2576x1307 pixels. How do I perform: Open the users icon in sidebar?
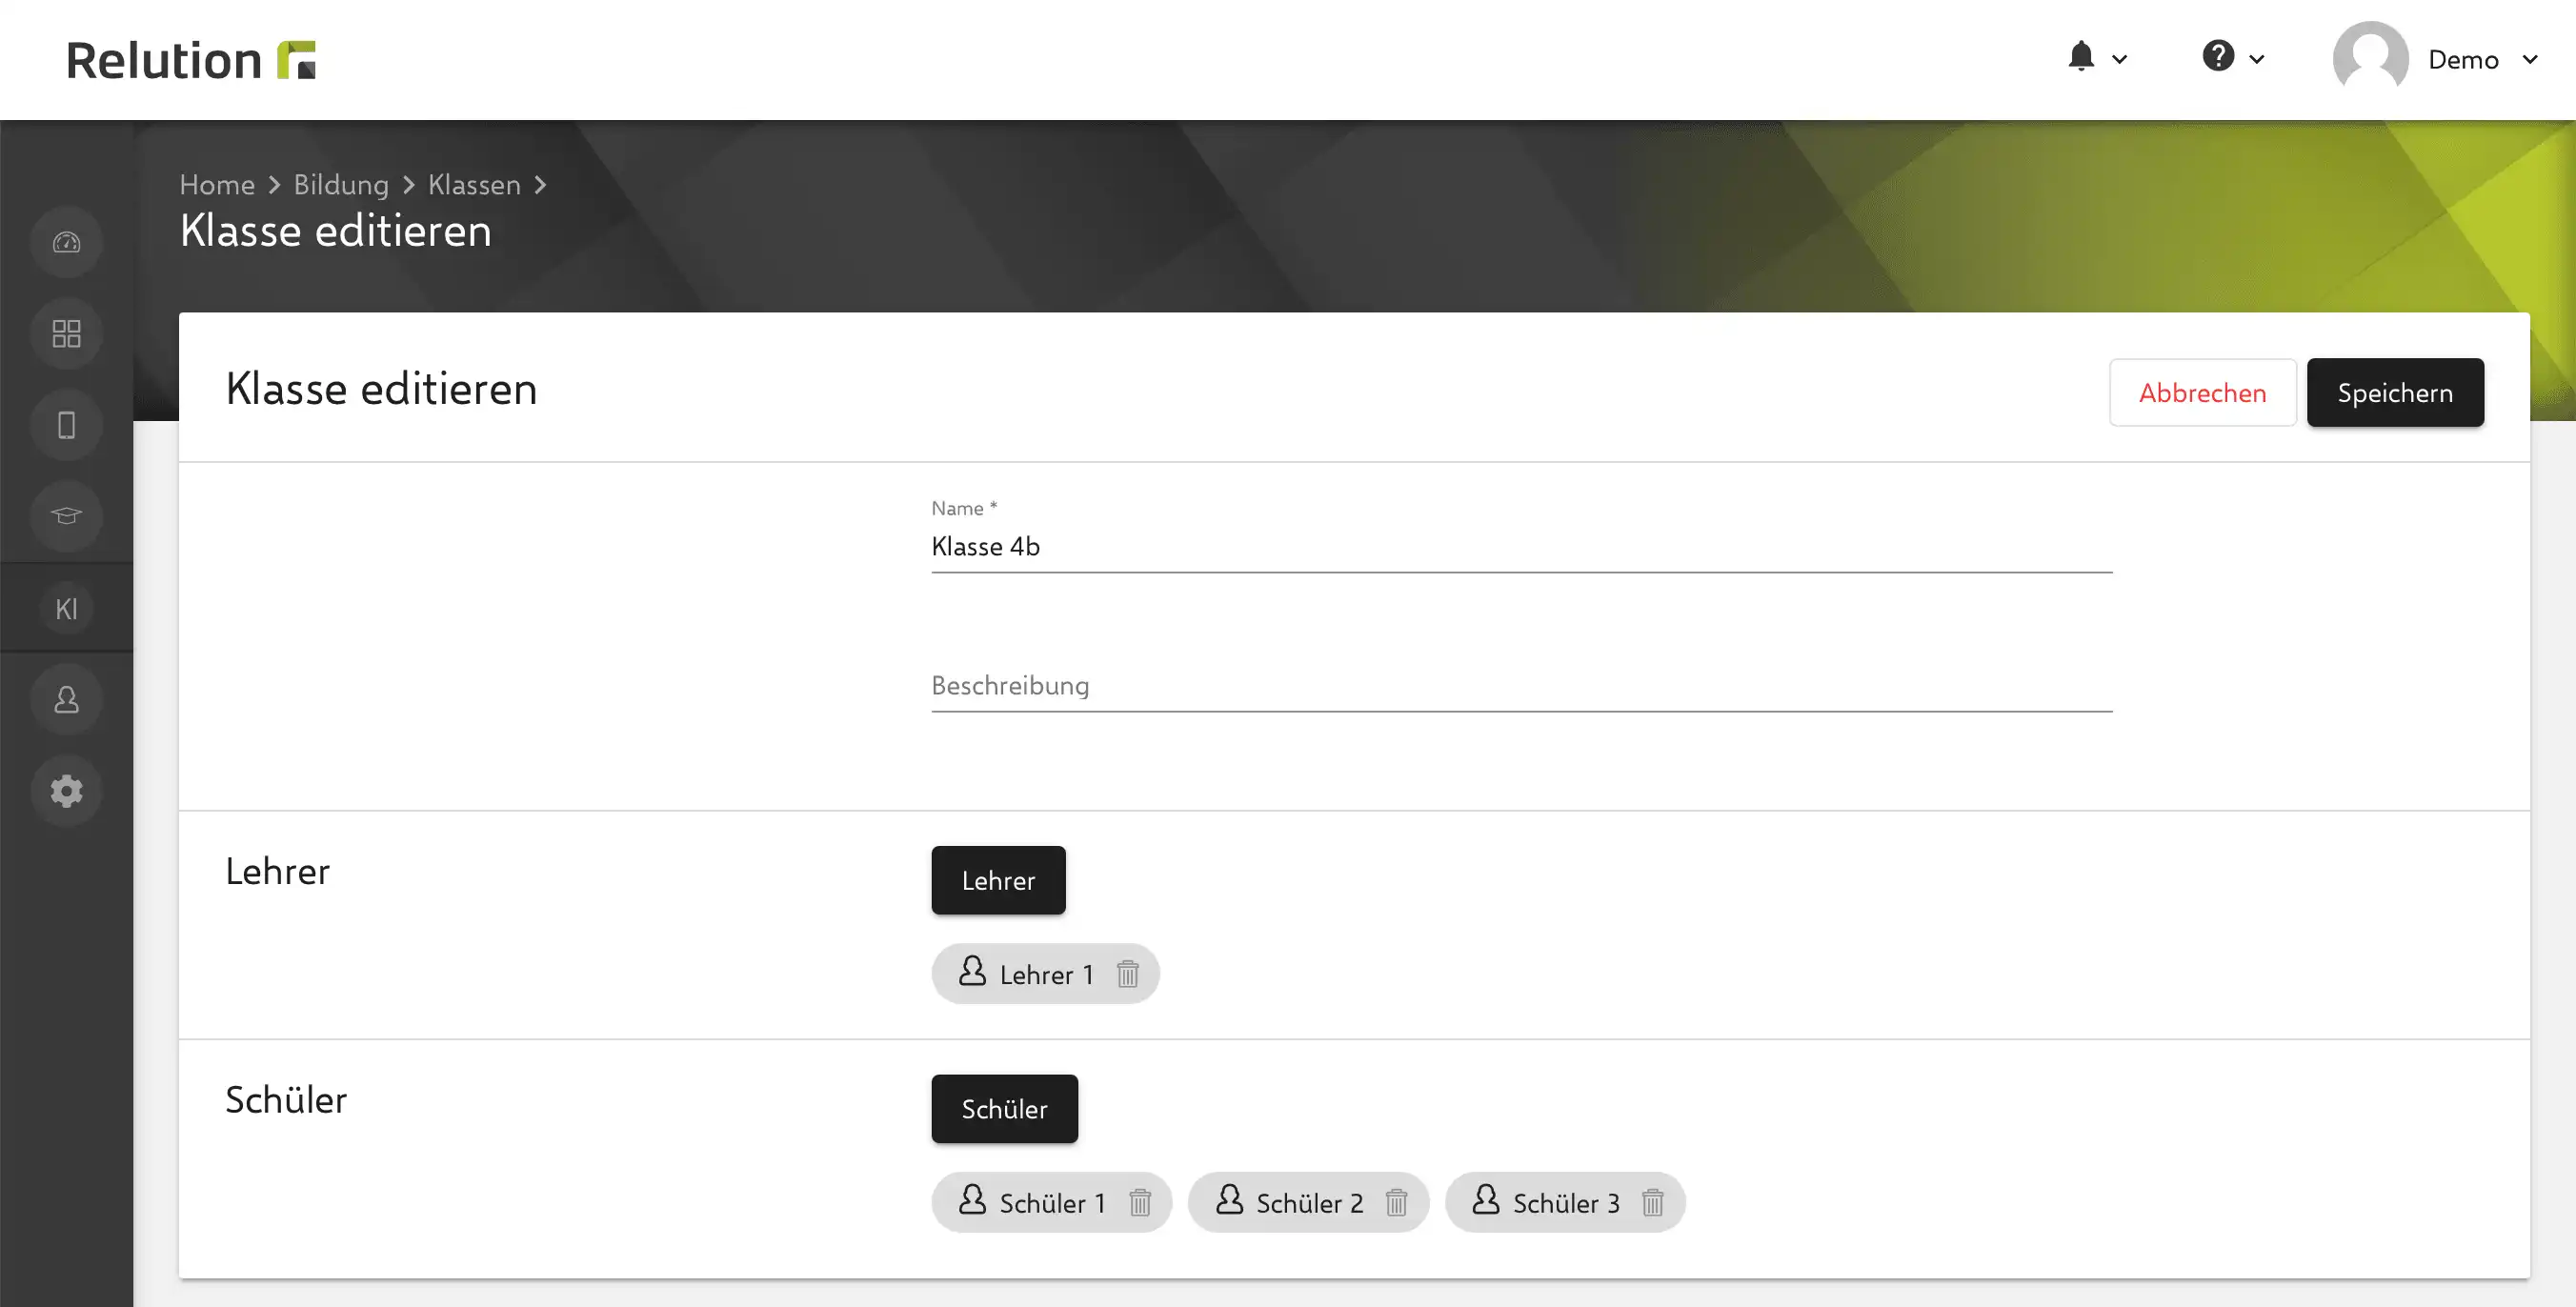click(x=66, y=700)
